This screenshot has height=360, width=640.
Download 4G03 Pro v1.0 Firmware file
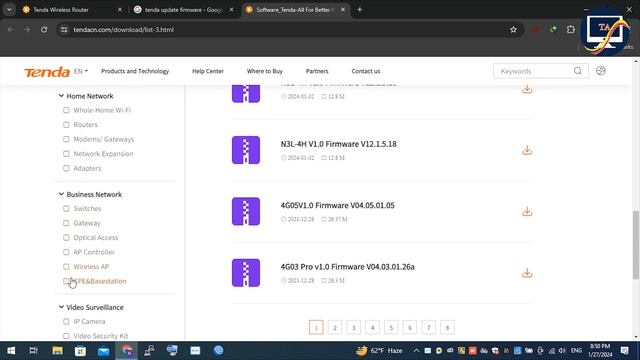[527, 273]
